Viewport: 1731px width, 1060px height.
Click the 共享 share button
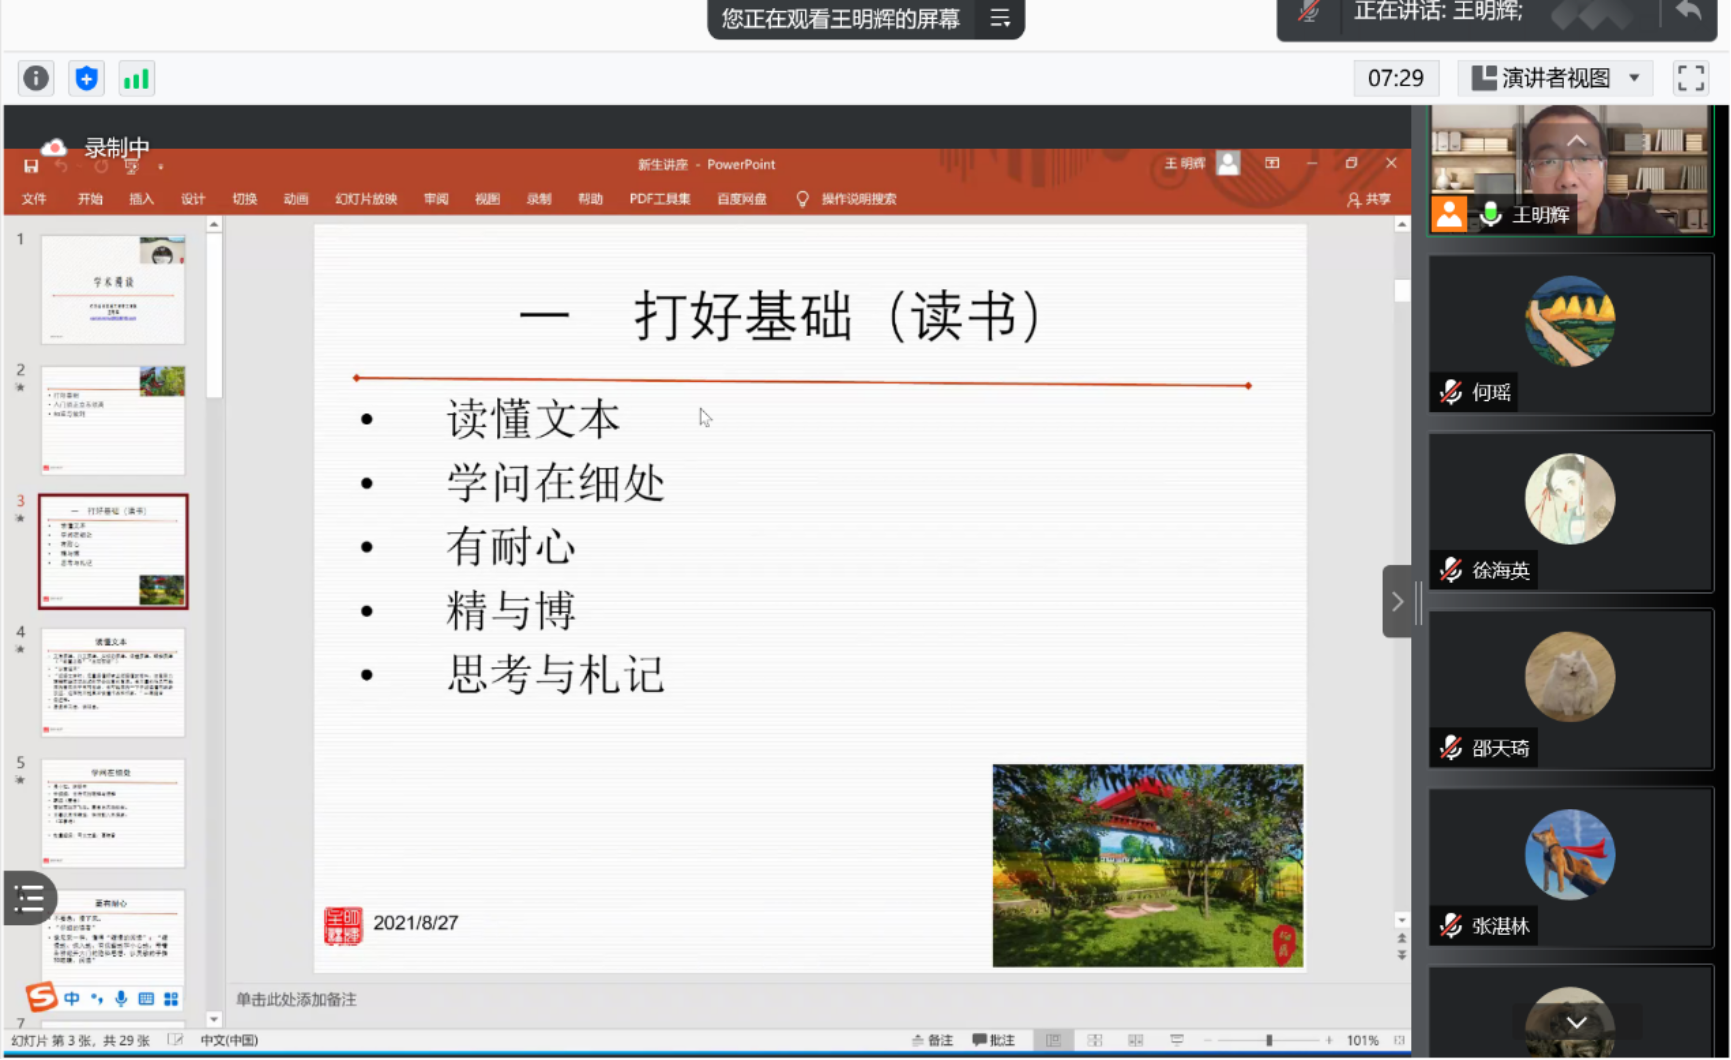coord(1369,199)
